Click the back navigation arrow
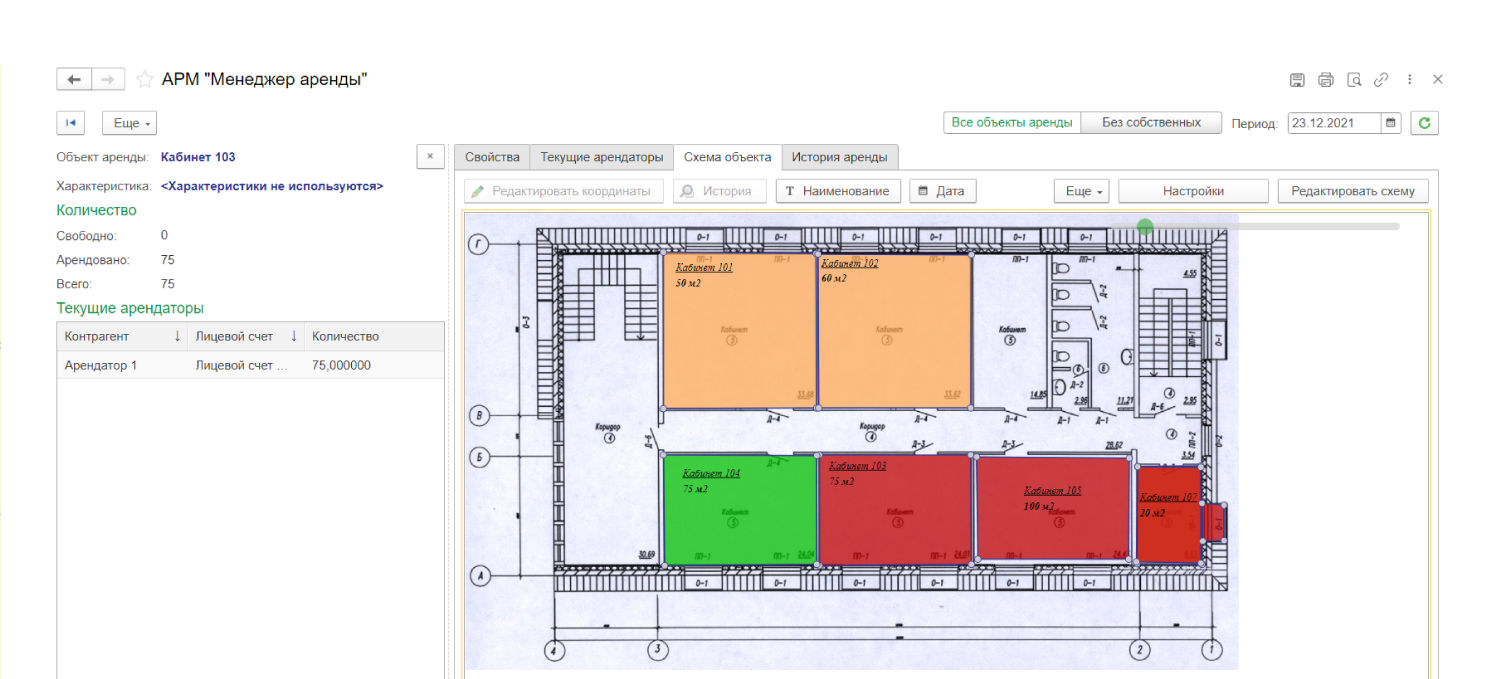Viewport: 1501px width, 679px height. 74,80
